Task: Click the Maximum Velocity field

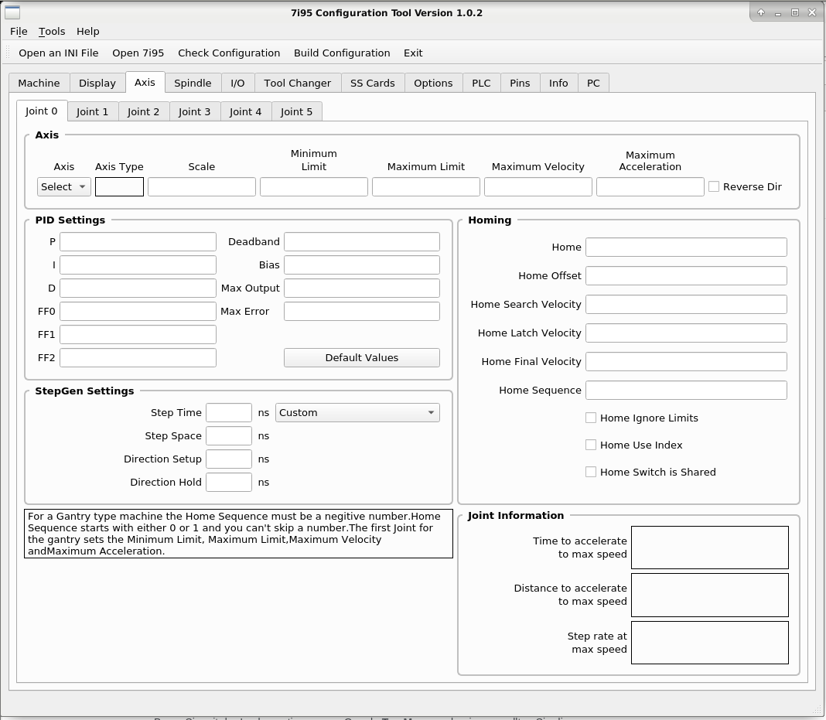Action: pos(538,187)
